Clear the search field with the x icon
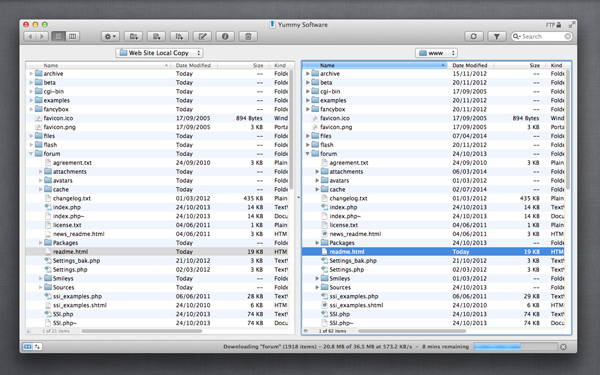 pos(568,36)
